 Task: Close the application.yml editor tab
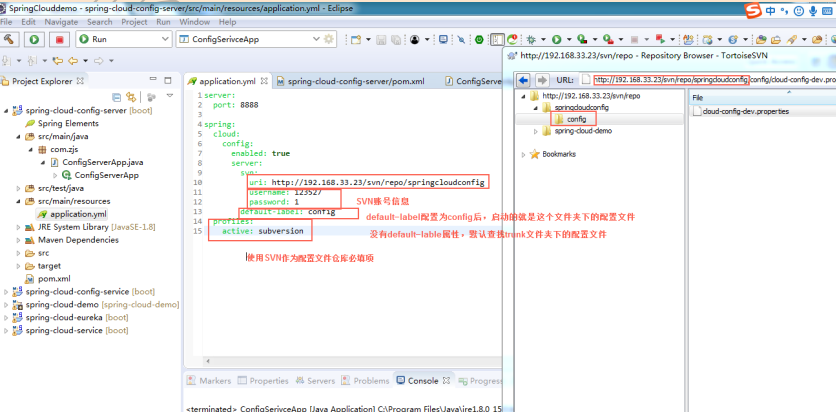click(264, 82)
